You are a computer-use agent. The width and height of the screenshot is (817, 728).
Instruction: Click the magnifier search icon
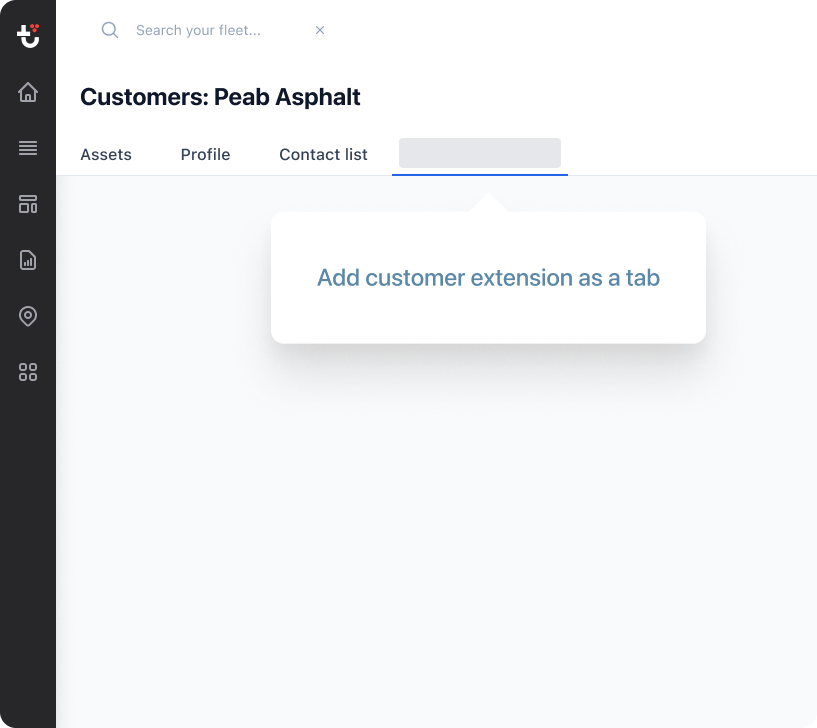(x=110, y=30)
